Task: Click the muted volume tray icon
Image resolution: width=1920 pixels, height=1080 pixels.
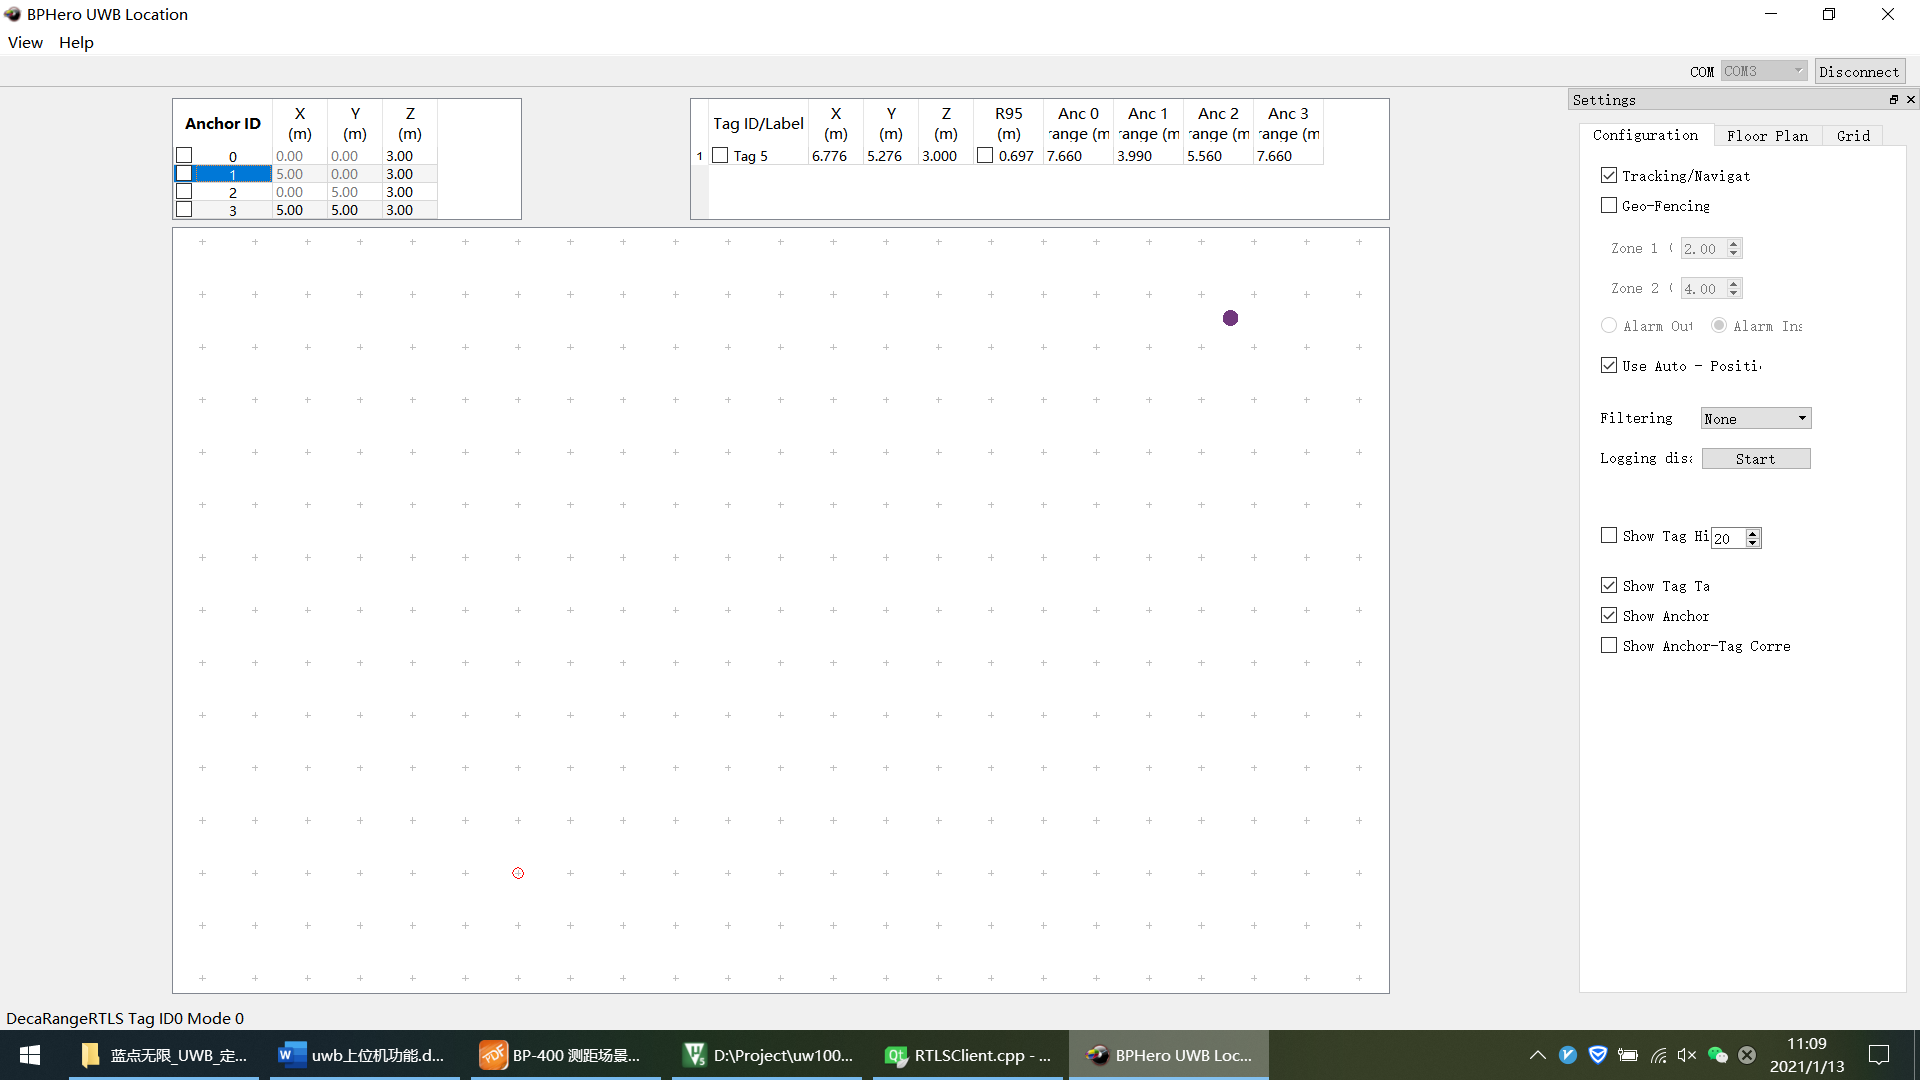Action: pyautogui.click(x=1687, y=1055)
